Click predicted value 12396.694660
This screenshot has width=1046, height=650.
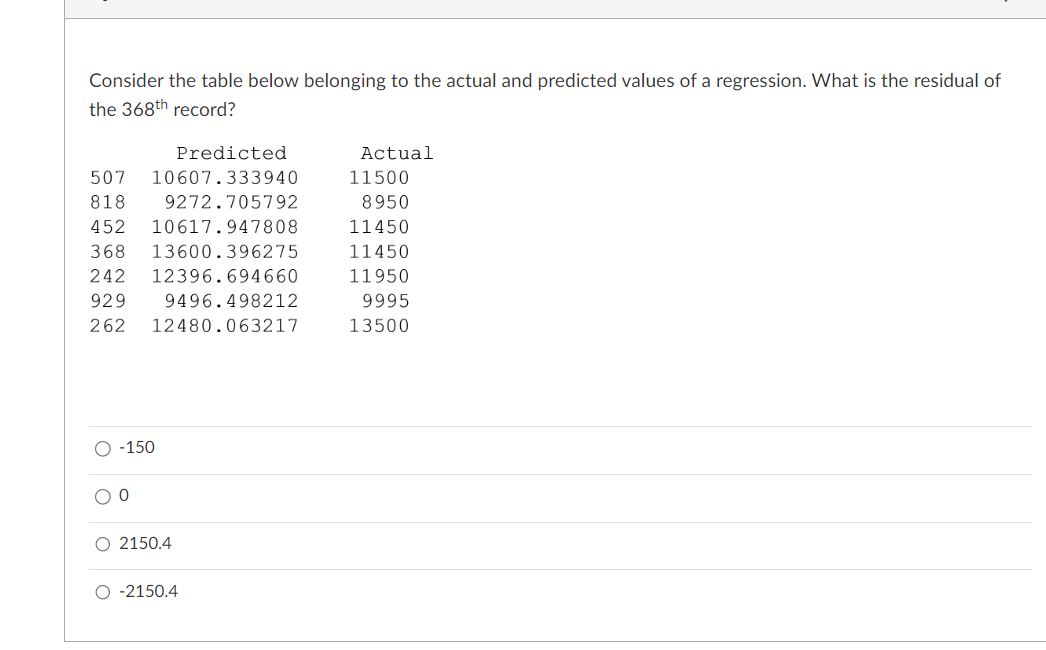pos(225,276)
